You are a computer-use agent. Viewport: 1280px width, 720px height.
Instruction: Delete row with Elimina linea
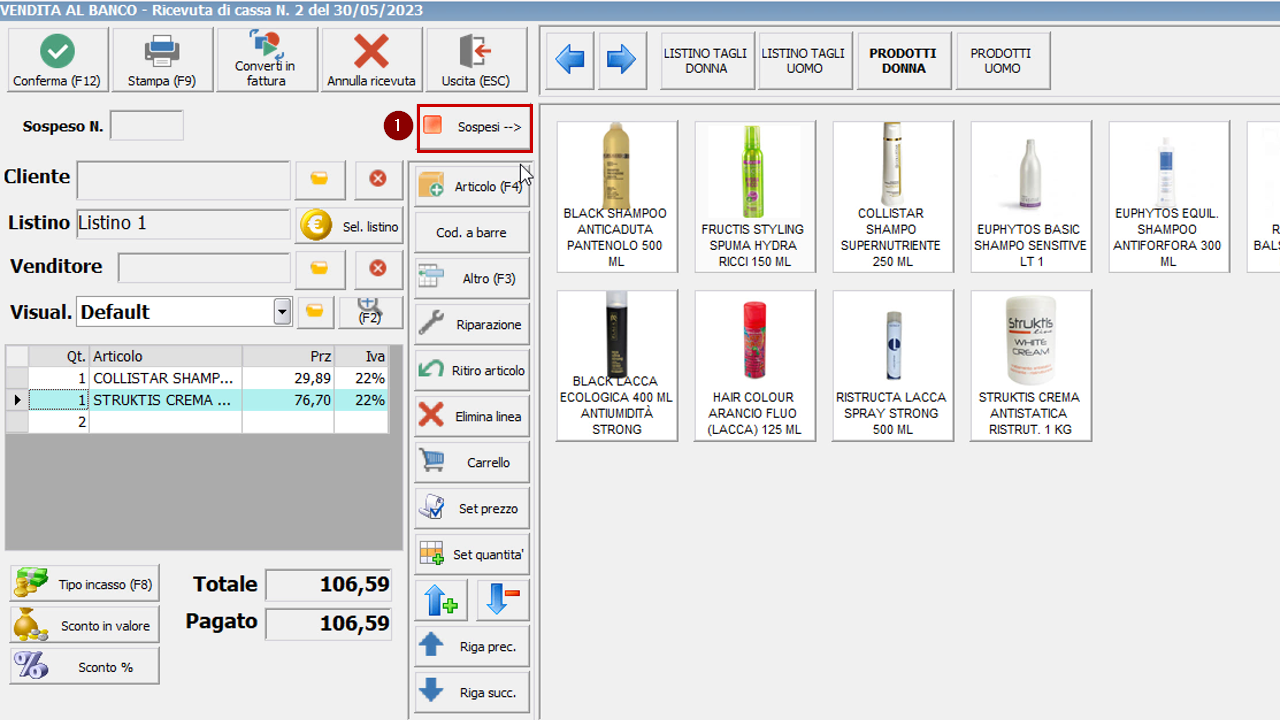(x=472, y=416)
